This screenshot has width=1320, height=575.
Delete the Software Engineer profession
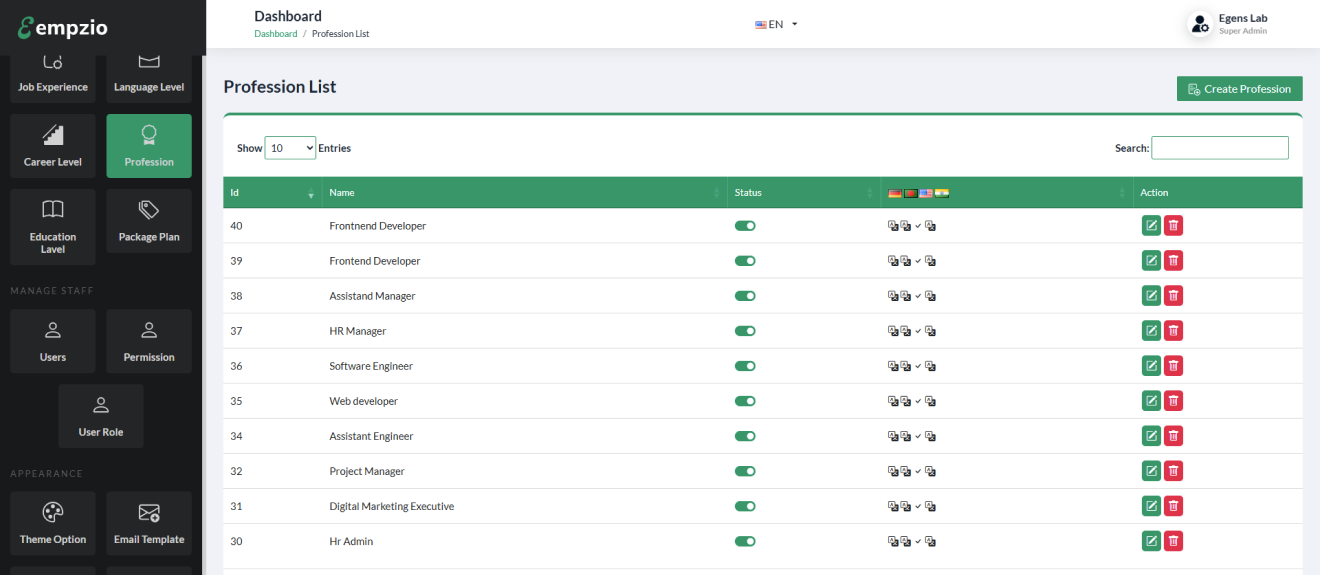click(x=1174, y=366)
